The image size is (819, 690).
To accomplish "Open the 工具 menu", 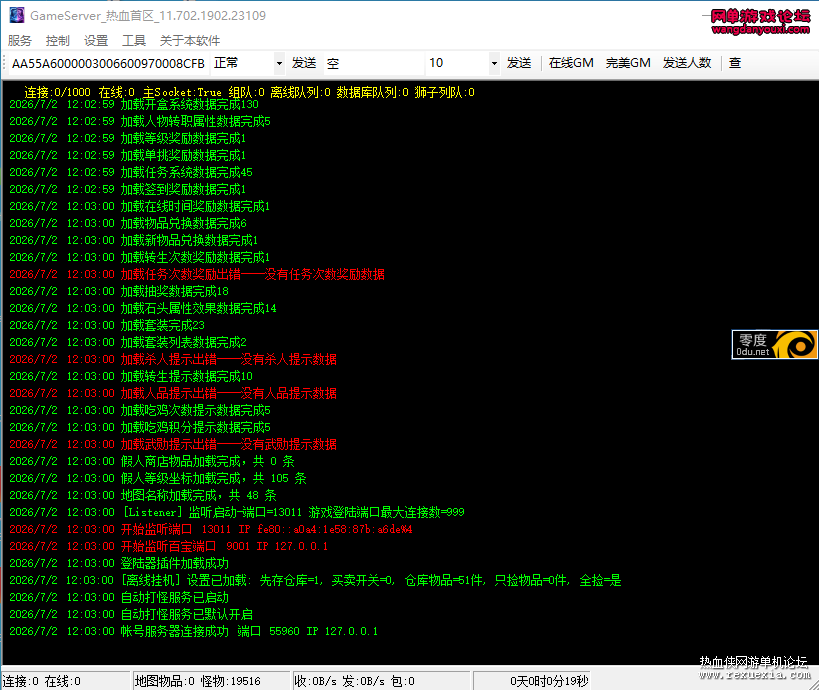I will pyautogui.click(x=134, y=40).
